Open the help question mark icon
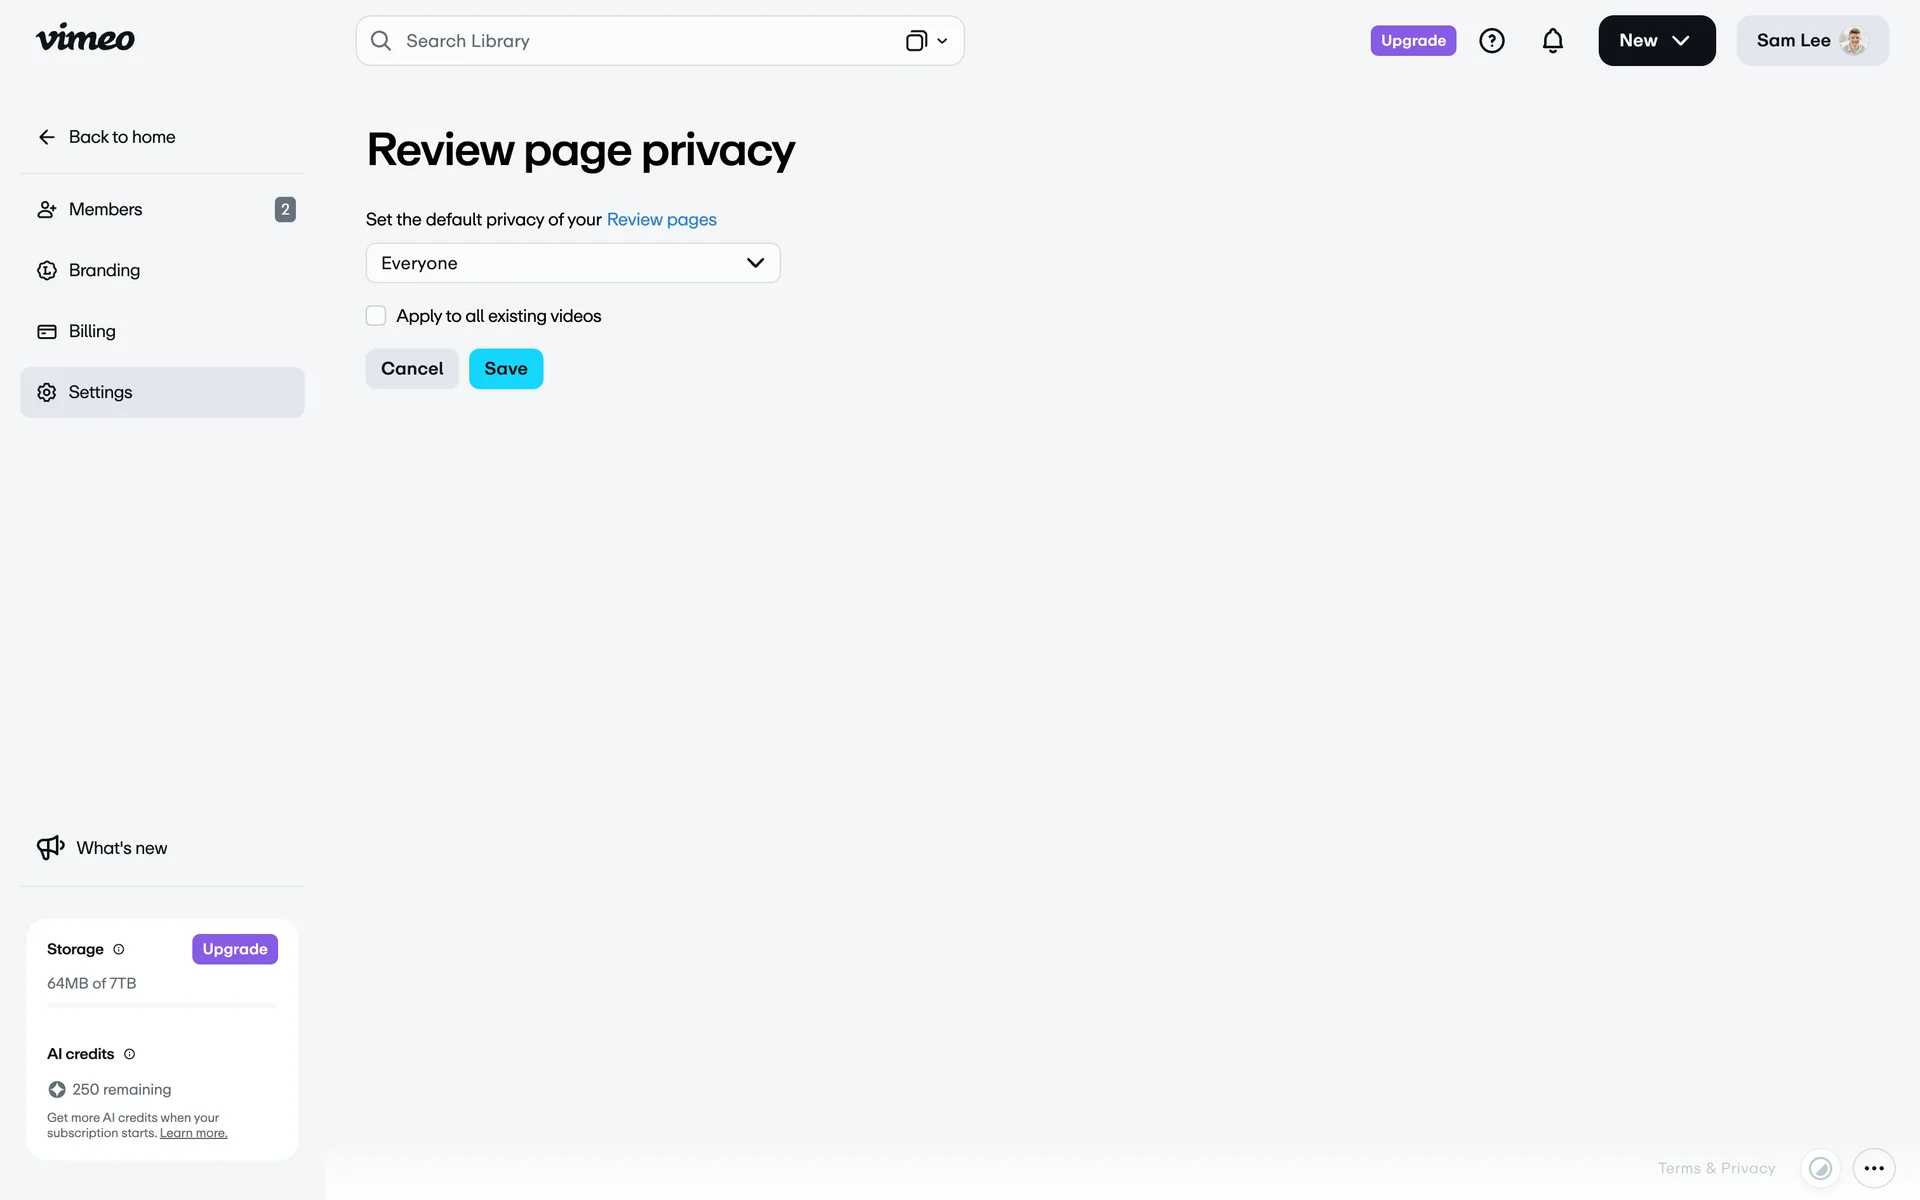 pyautogui.click(x=1491, y=41)
